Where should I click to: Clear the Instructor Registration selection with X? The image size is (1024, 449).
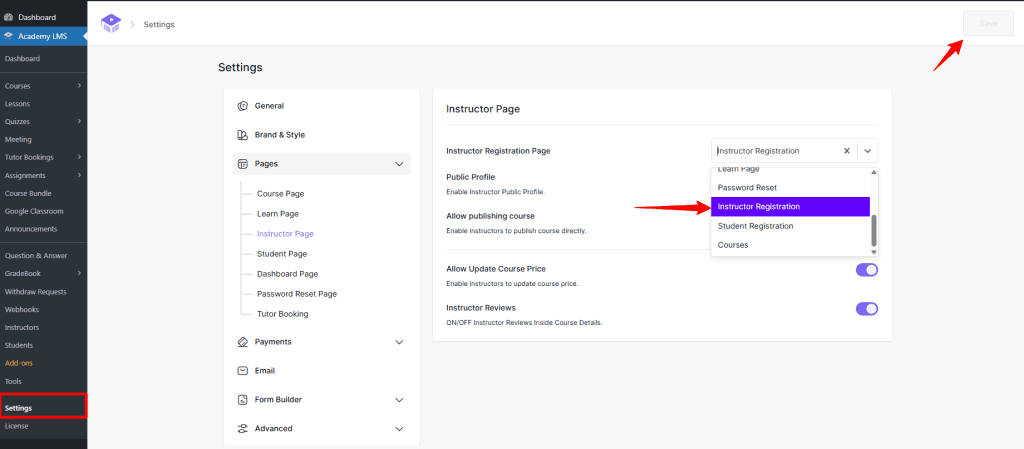pos(847,151)
